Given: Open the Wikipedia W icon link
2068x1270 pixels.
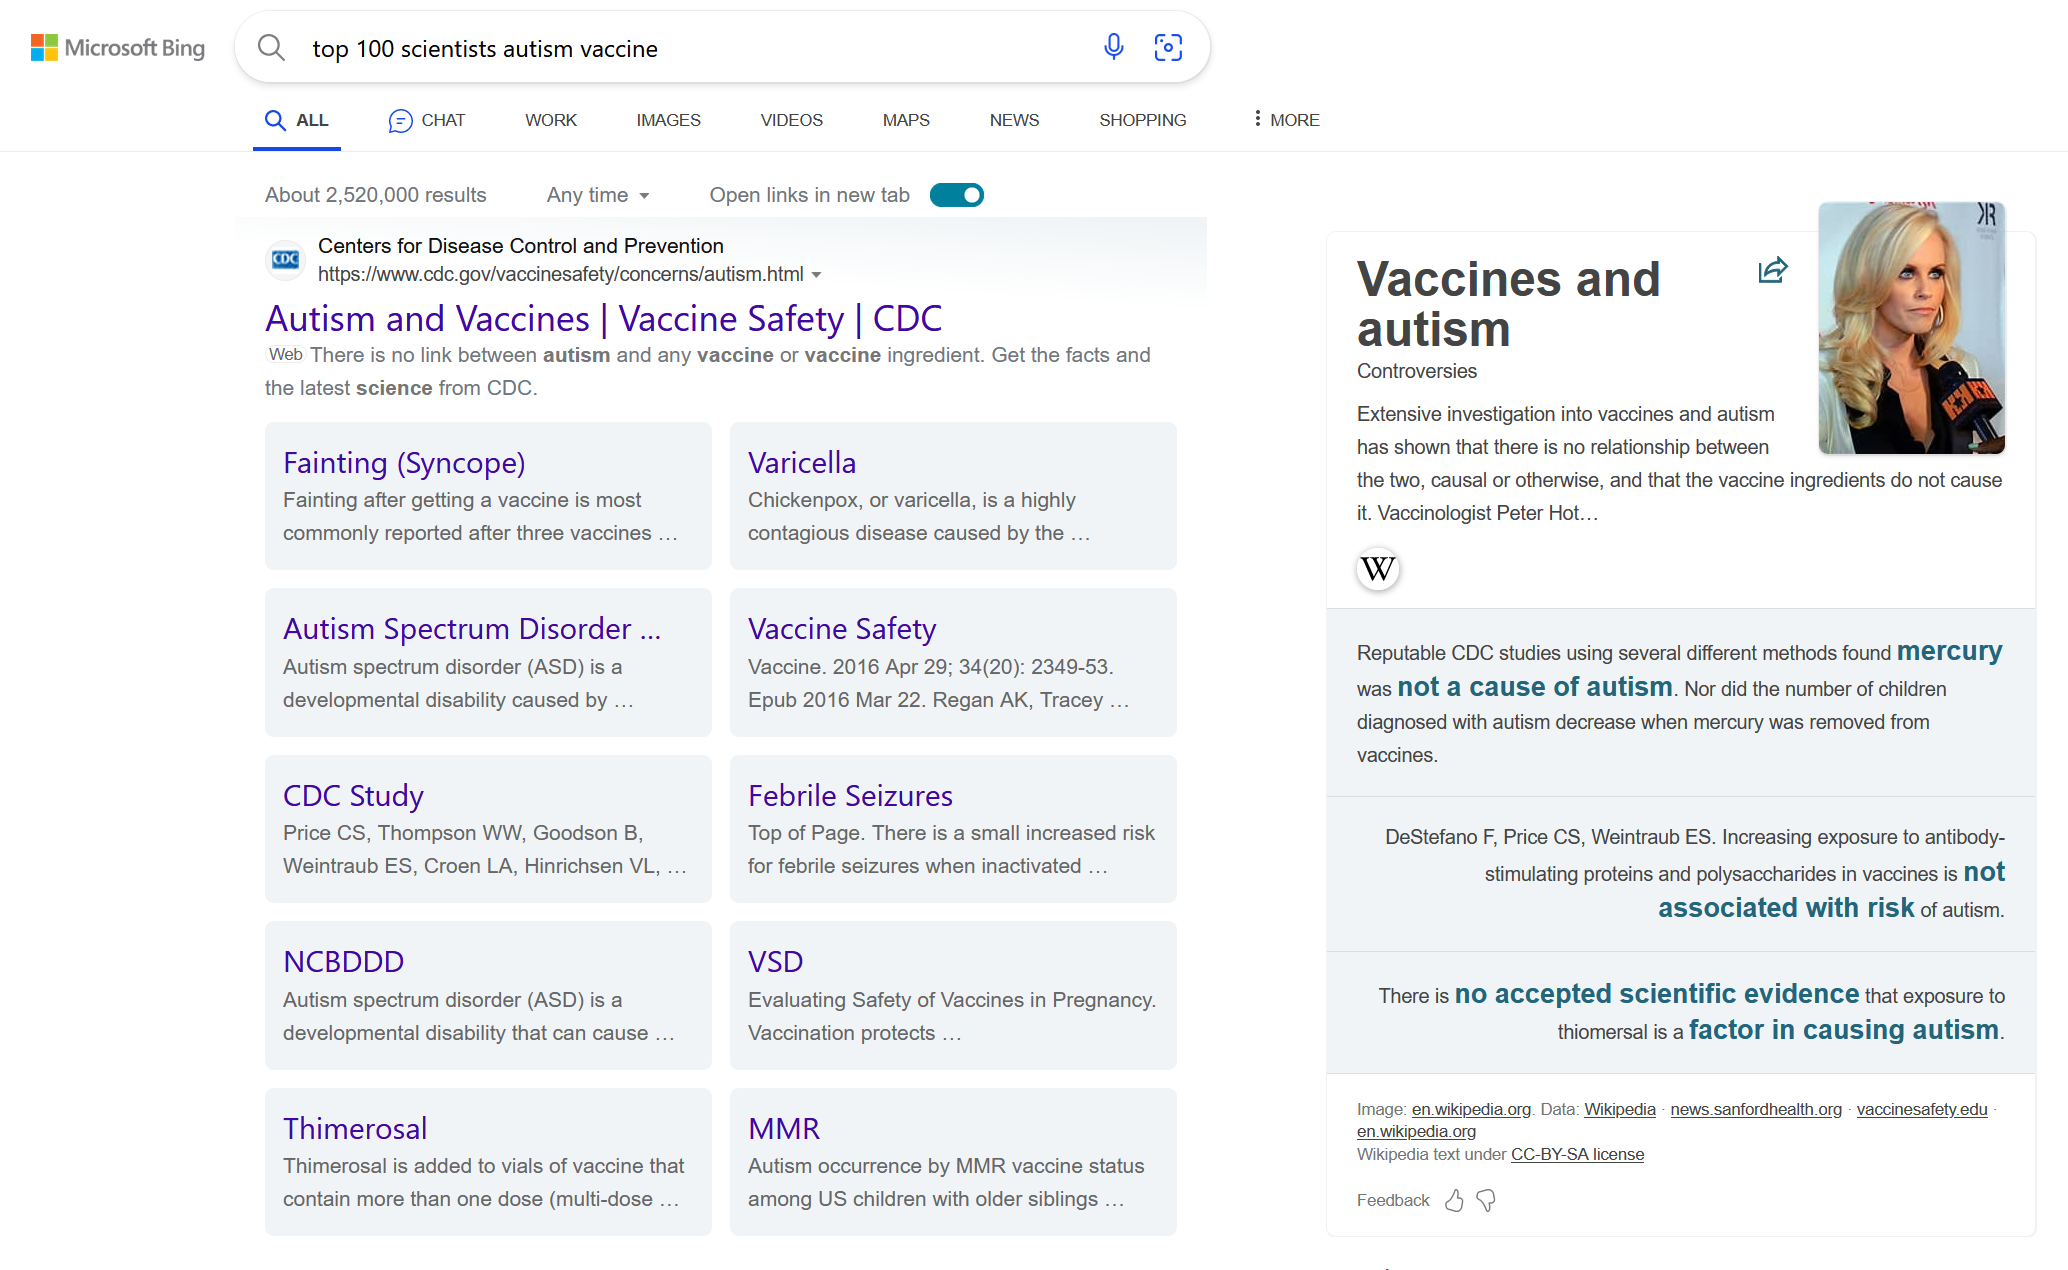Looking at the screenshot, I should pos(1377,569).
